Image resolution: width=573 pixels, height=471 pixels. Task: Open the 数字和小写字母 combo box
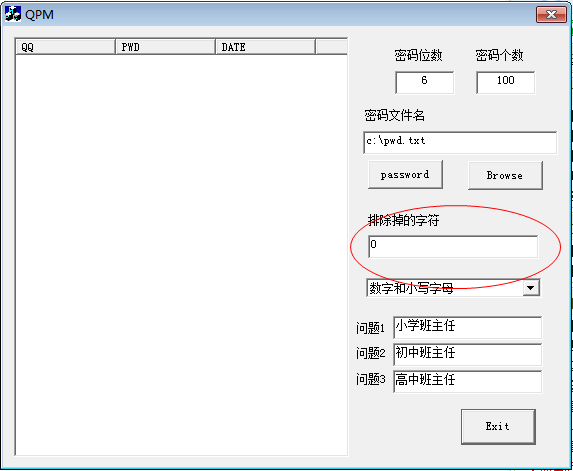tap(453, 288)
